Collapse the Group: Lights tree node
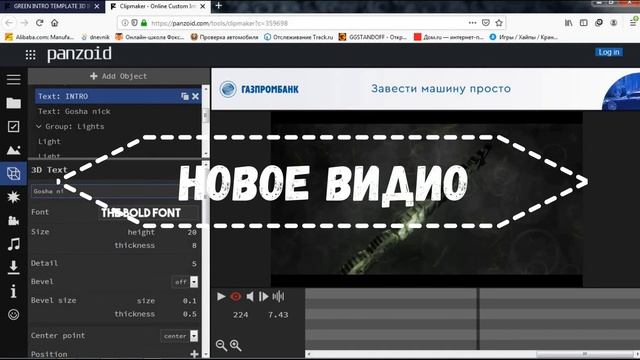Image resolution: width=640 pixels, height=360 pixels. (x=39, y=126)
